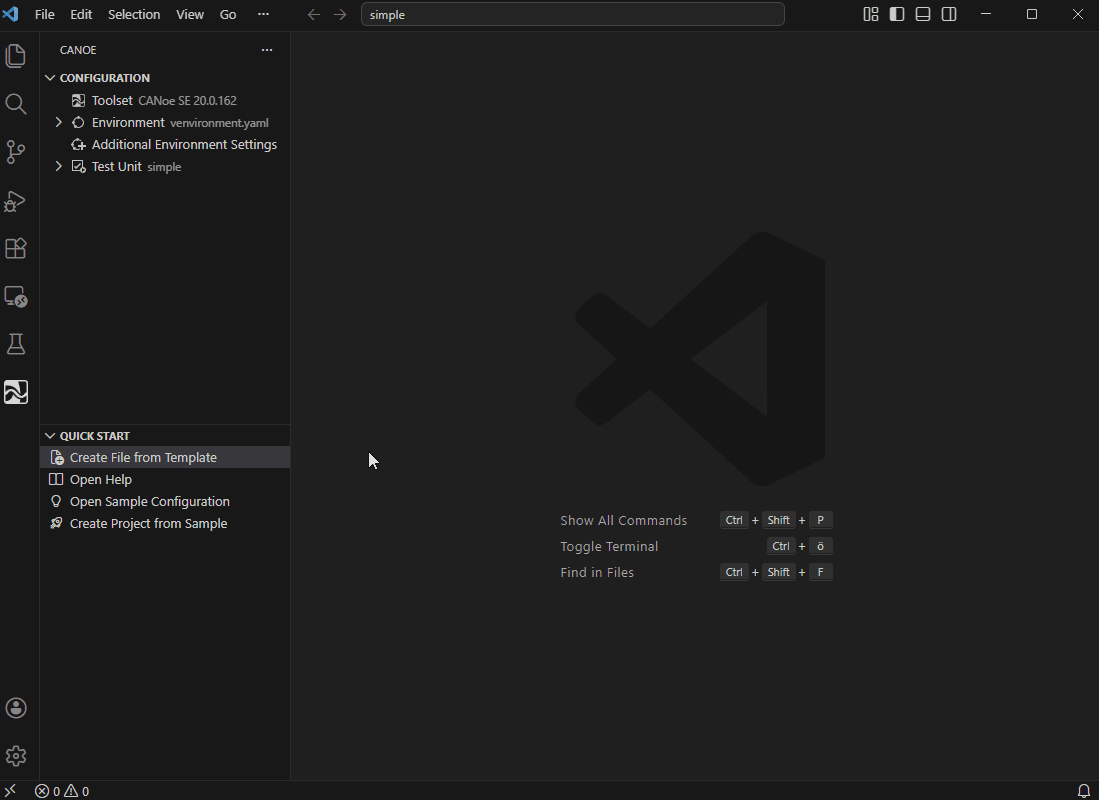1099x800 pixels.
Task: Open the Testing flask view
Action: click(15, 344)
